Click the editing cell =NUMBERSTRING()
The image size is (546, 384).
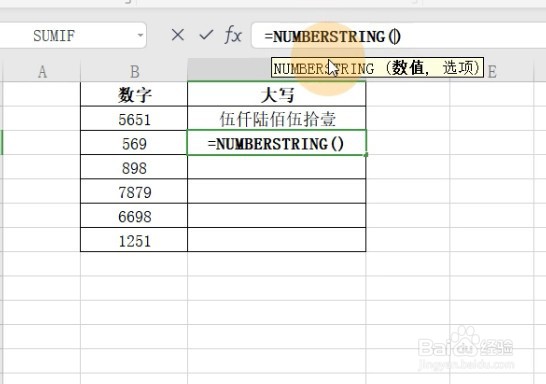[x=277, y=143]
